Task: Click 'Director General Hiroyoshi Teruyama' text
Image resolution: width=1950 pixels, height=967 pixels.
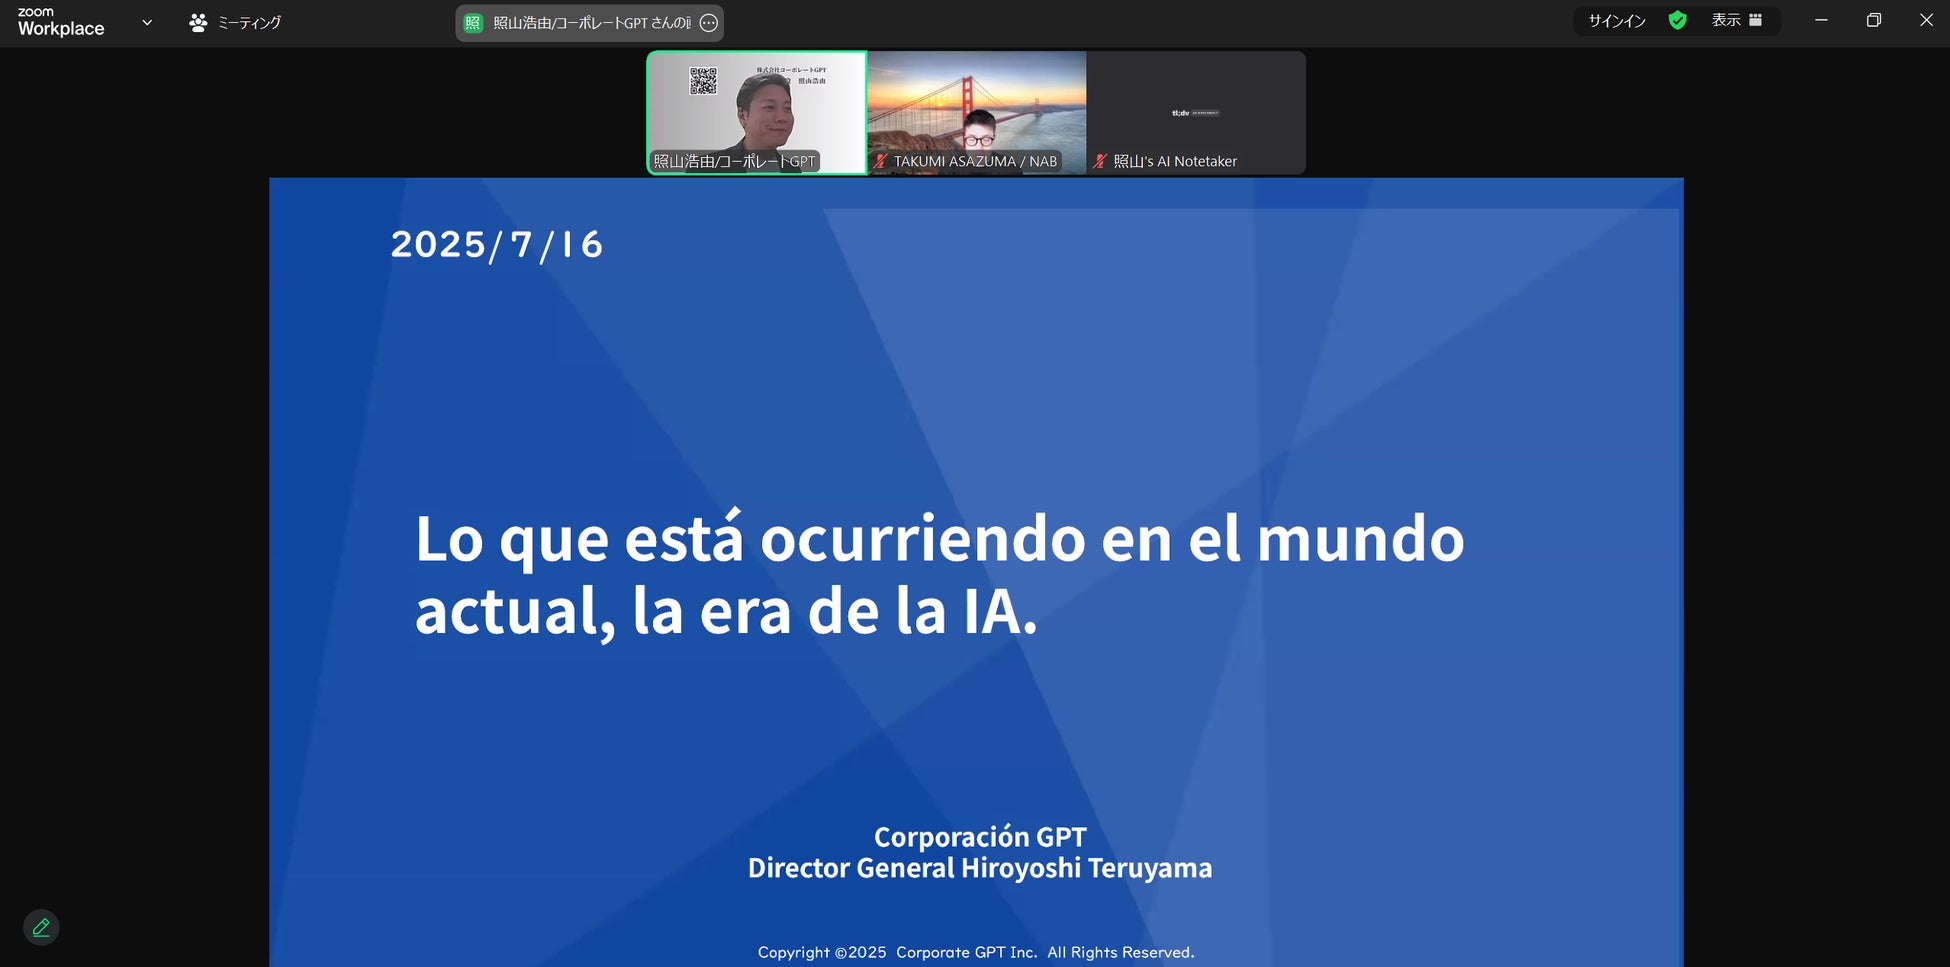Action: [x=980, y=867]
